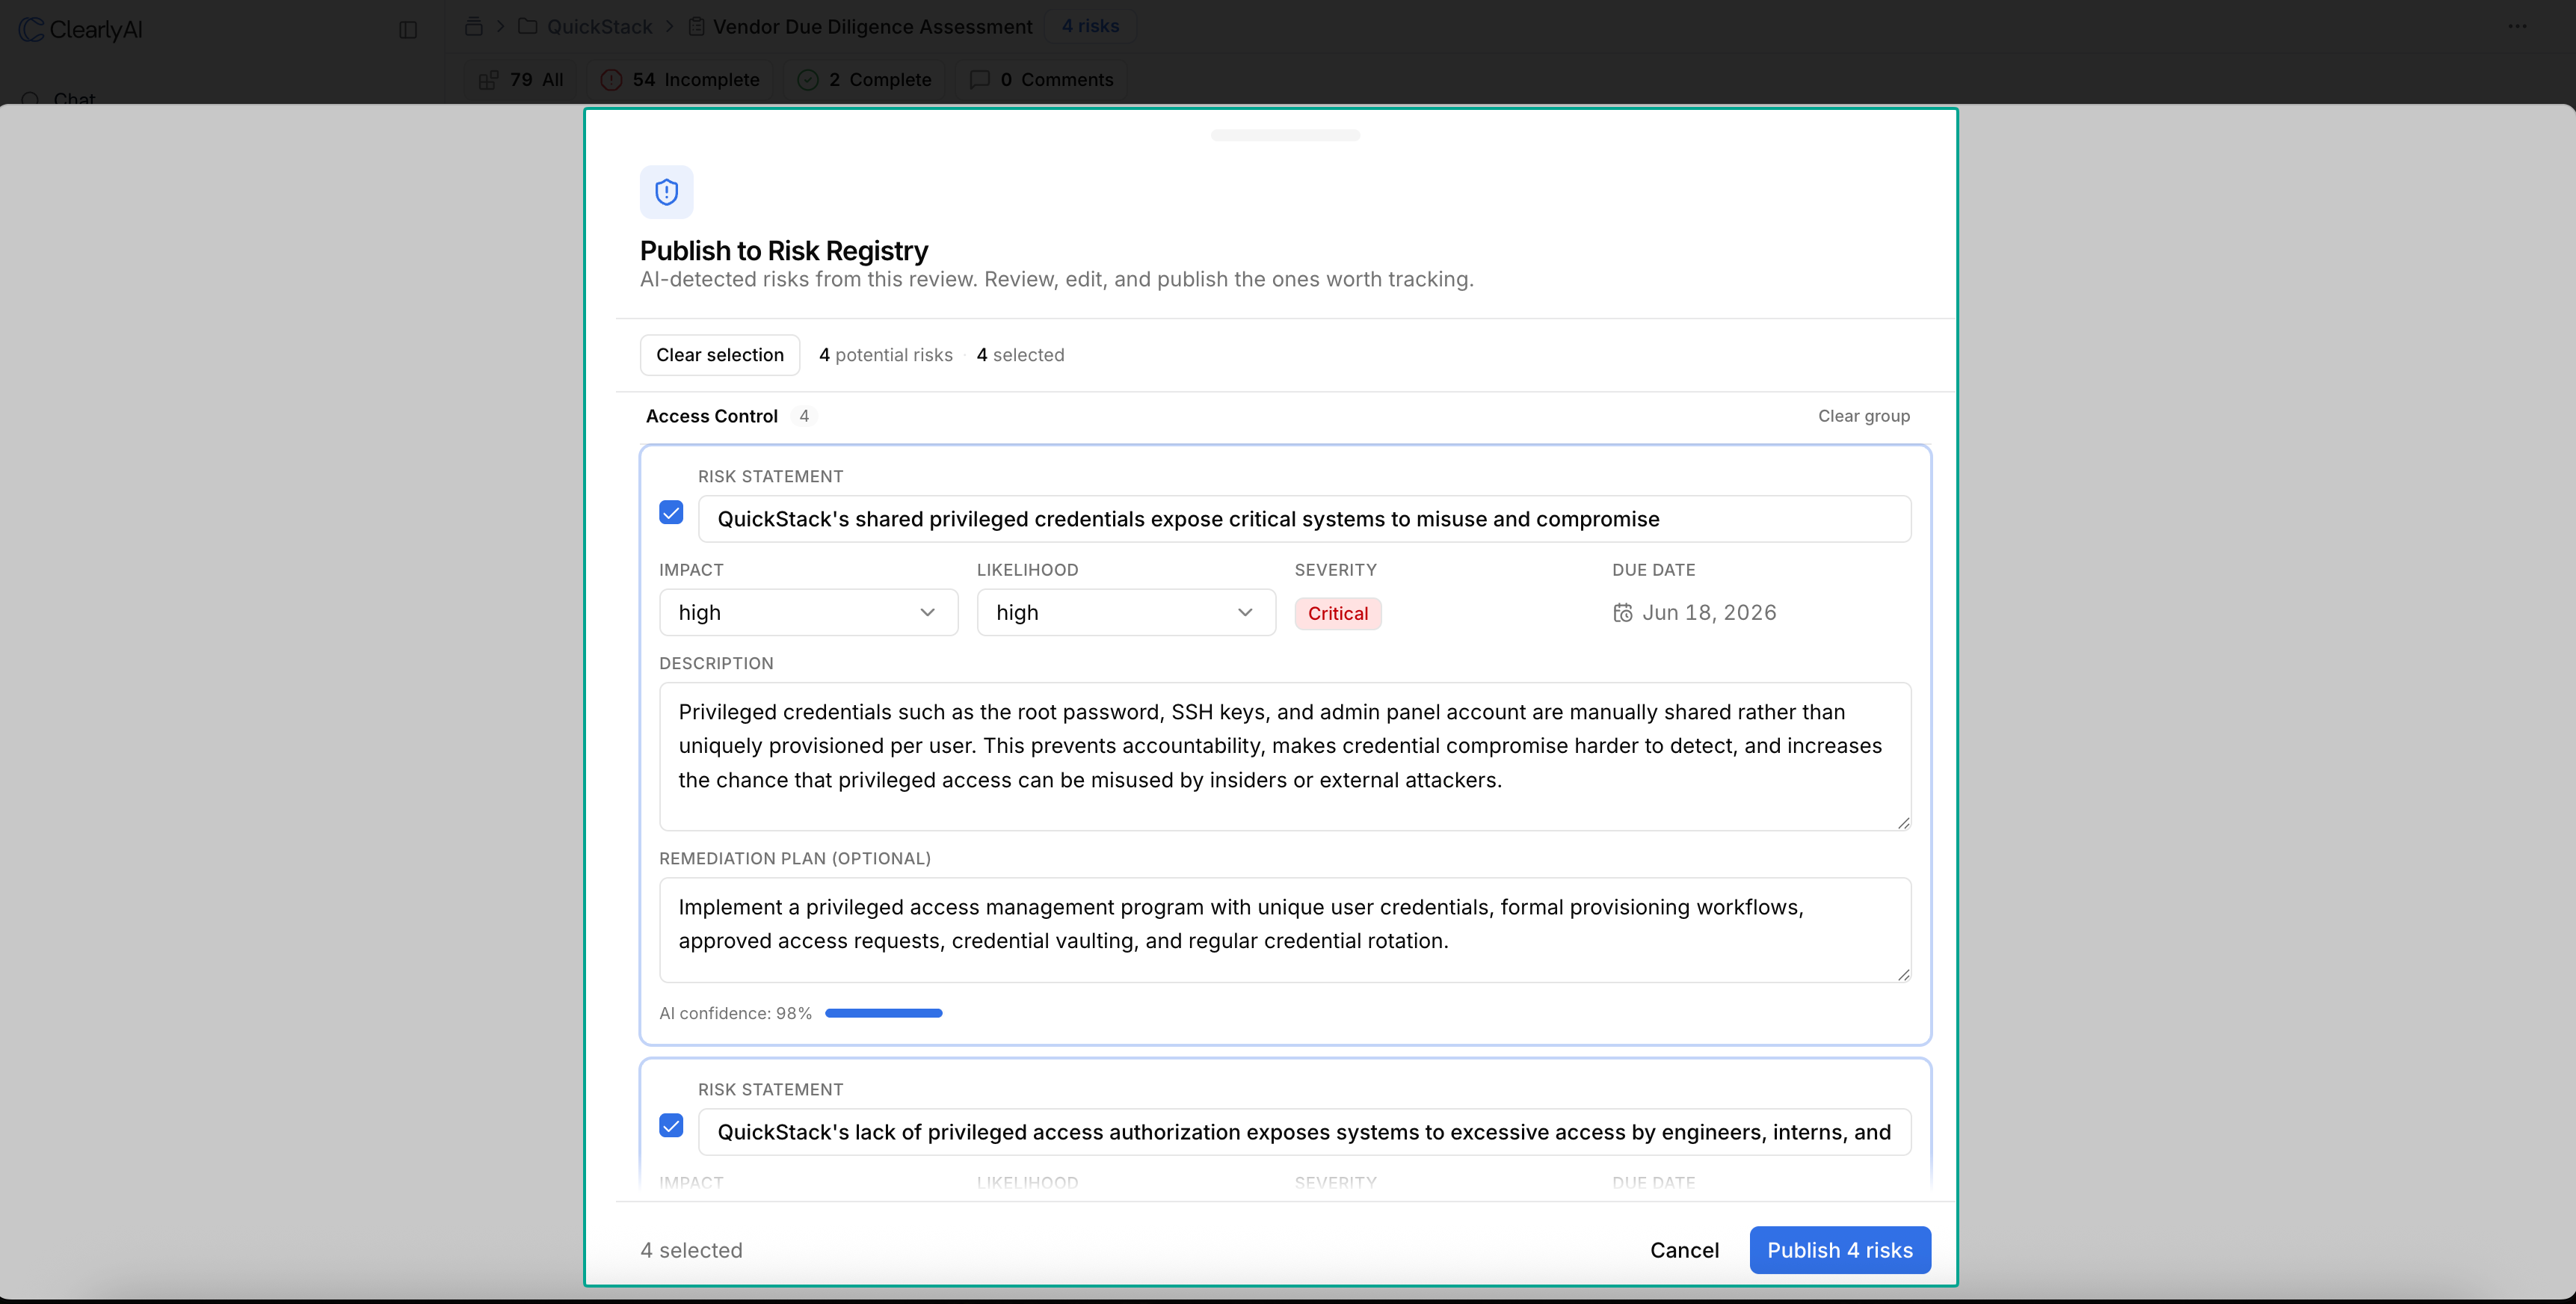This screenshot has width=2576, height=1304.
Task: Click the due date calendar icon
Action: (x=1623, y=613)
